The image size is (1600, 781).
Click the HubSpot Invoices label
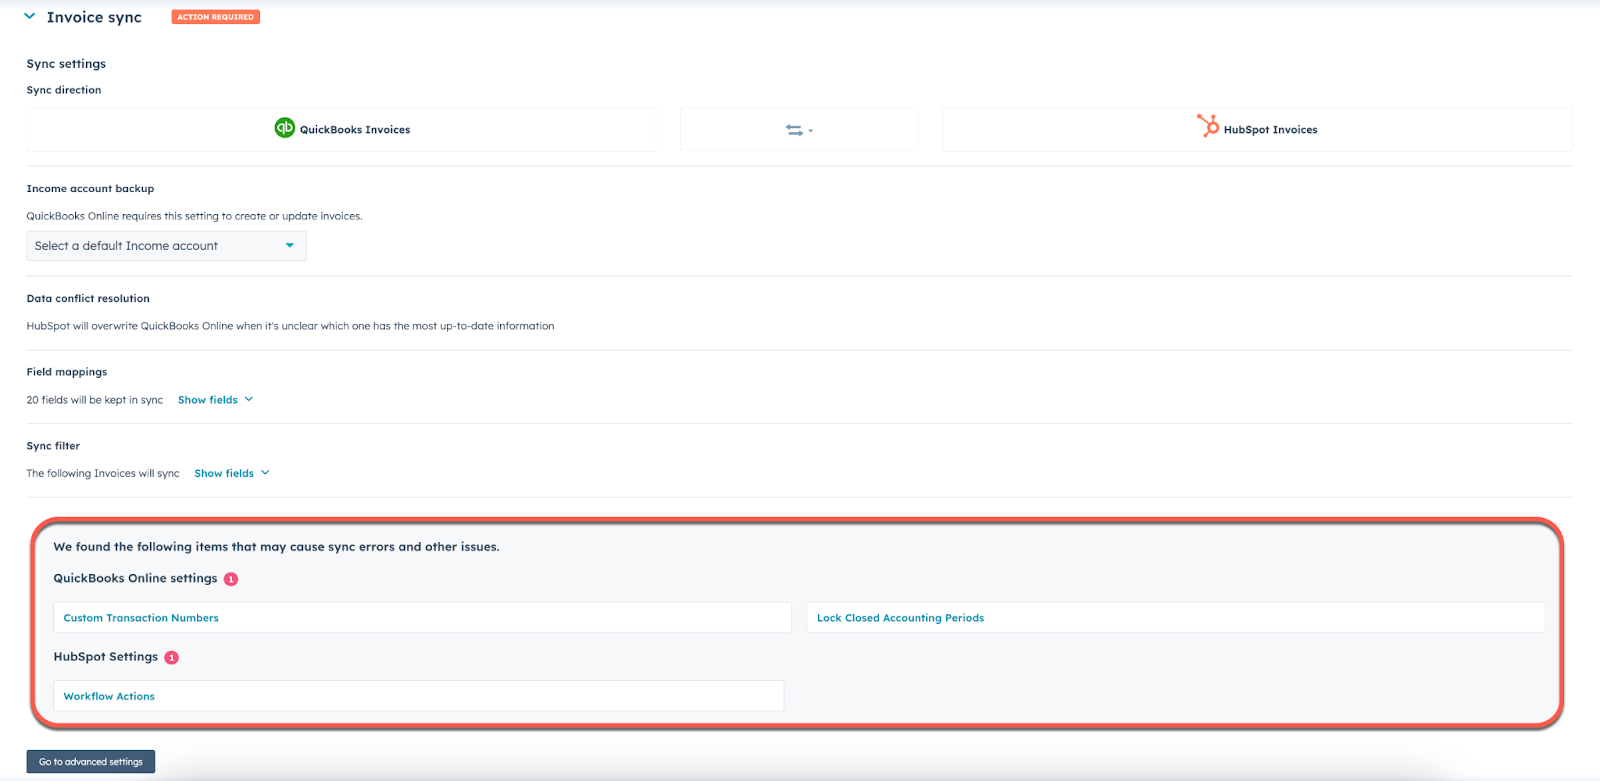pos(1270,130)
